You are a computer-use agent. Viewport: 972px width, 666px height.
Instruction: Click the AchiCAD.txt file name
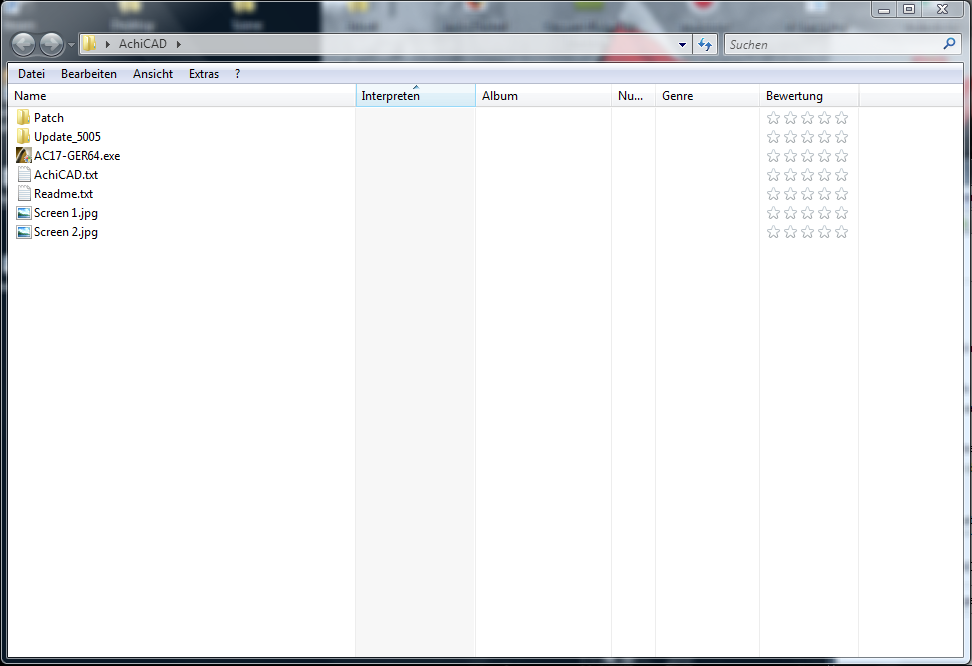point(66,175)
